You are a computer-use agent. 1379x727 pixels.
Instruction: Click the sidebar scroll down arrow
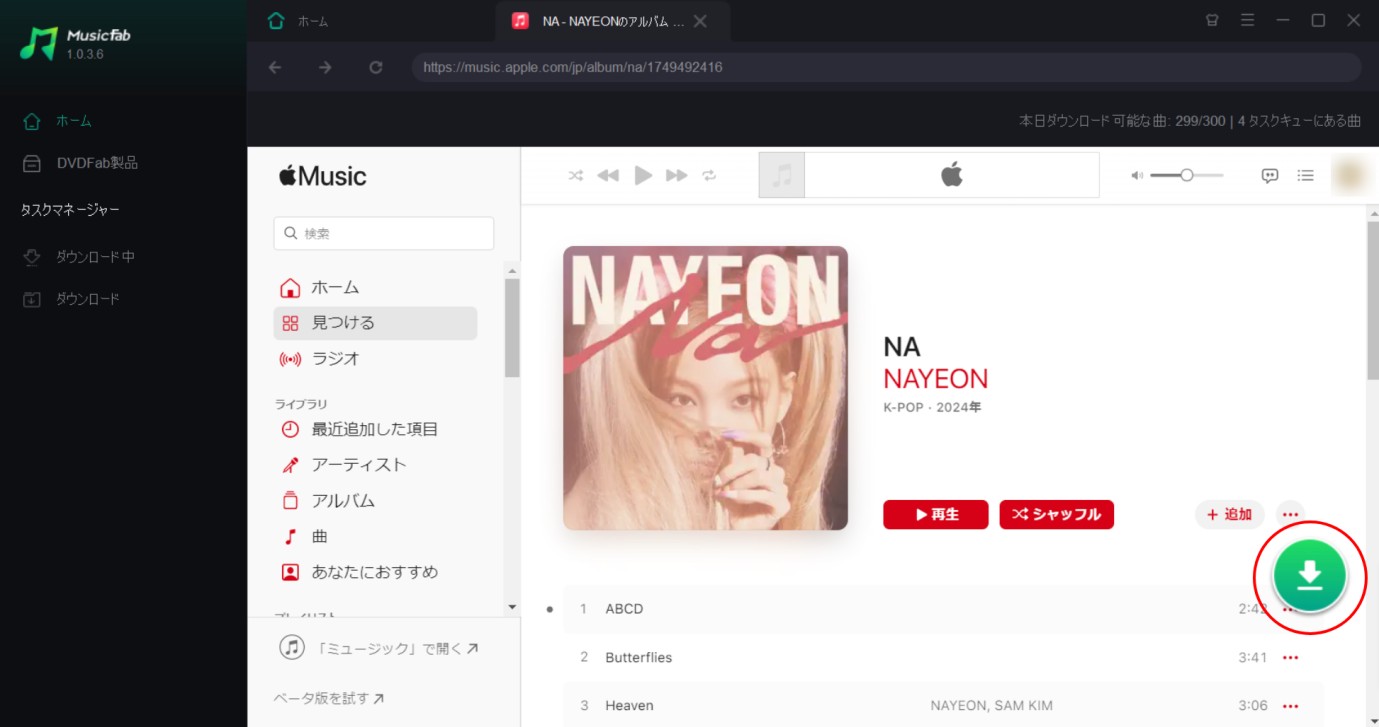[512, 607]
